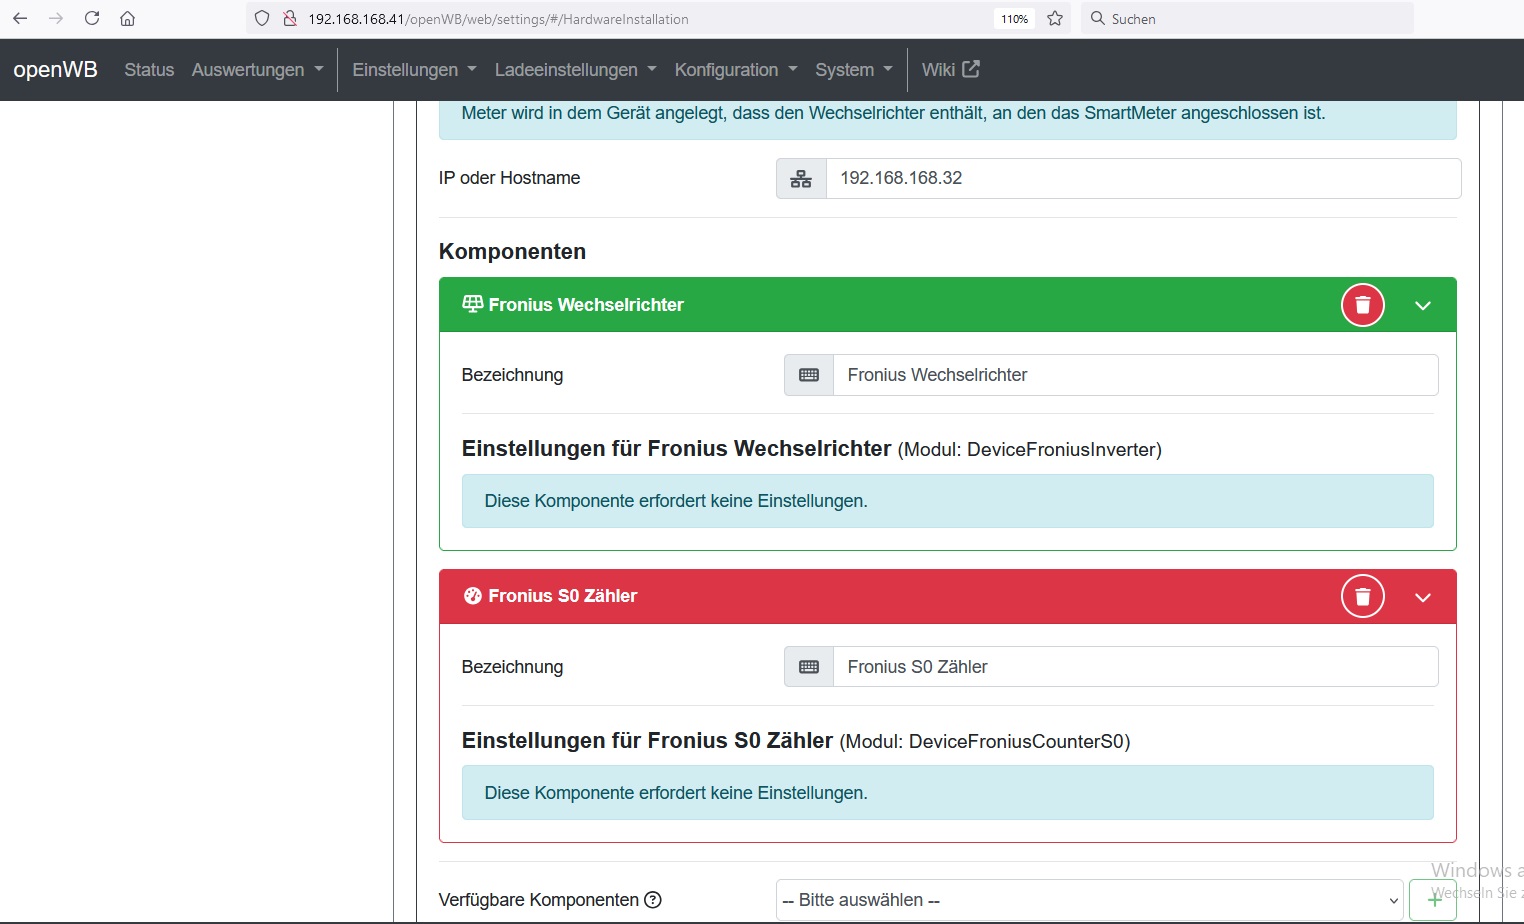Click keyboard icon beside Wechselrichter Bezeichnung
Screen dimensions: 1524x924
coord(809,375)
